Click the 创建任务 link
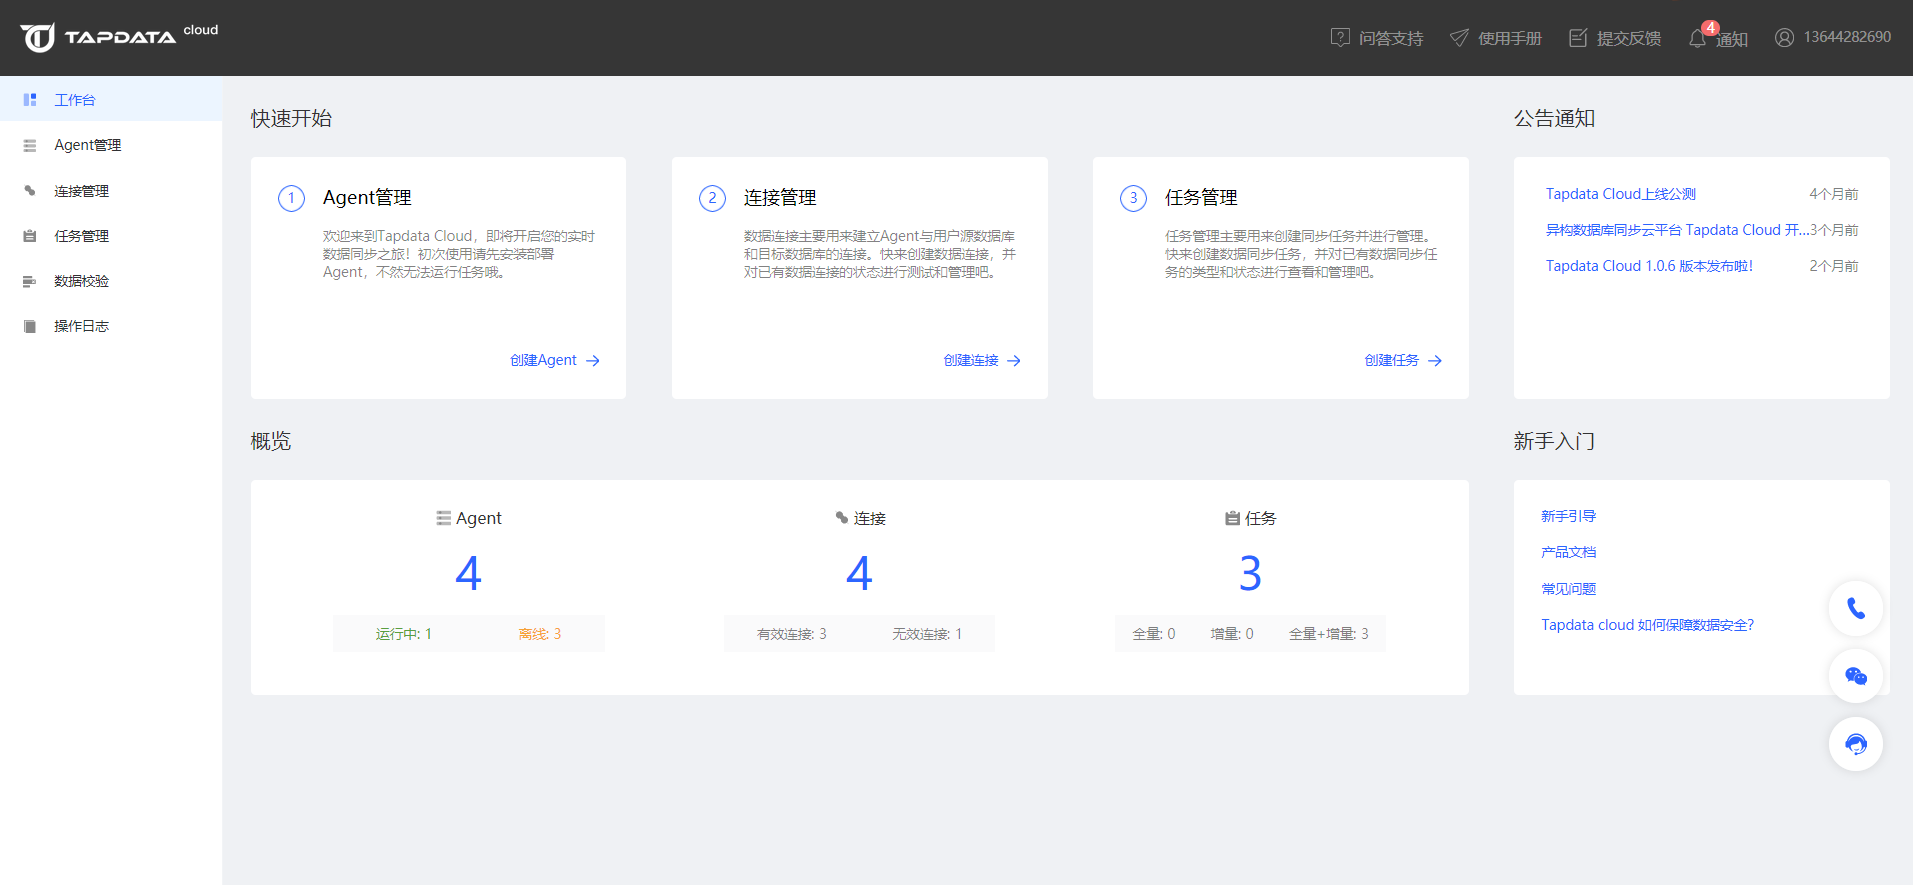Image resolution: width=1913 pixels, height=885 pixels. coord(1392,361)
